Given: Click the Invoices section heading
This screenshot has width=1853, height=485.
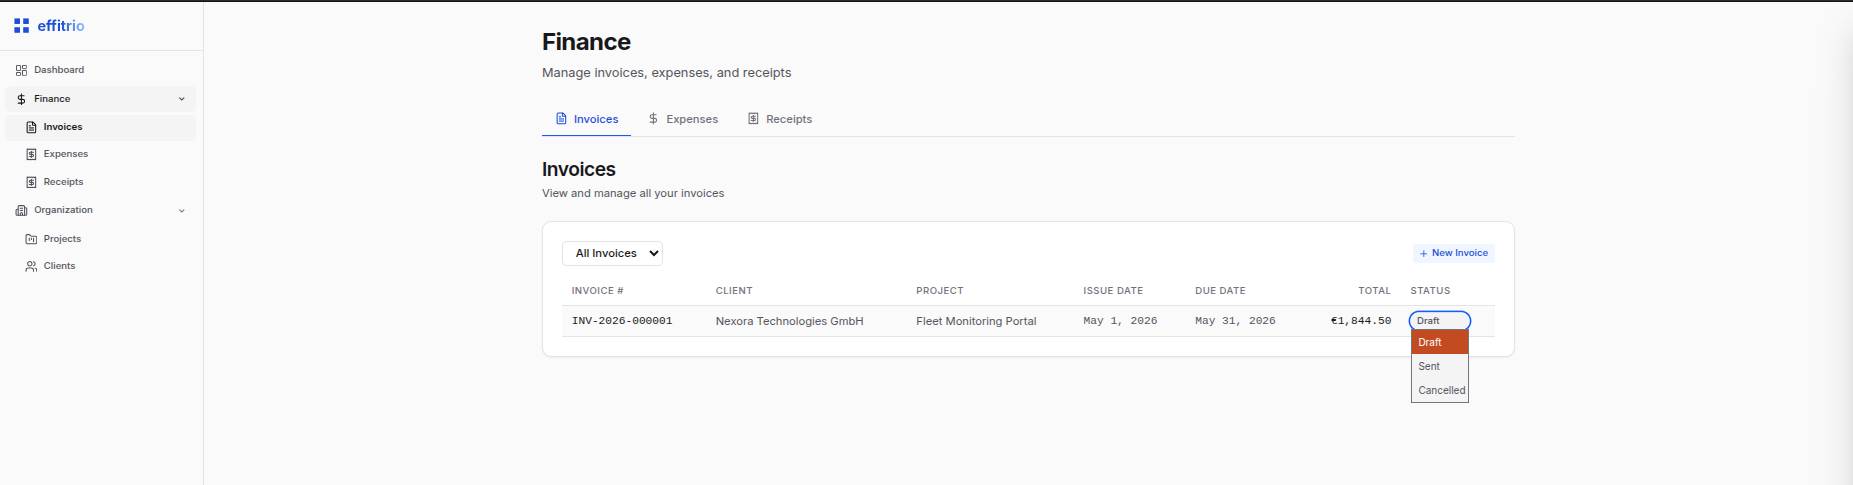Looking at the screenshot, I should point(579,170).
